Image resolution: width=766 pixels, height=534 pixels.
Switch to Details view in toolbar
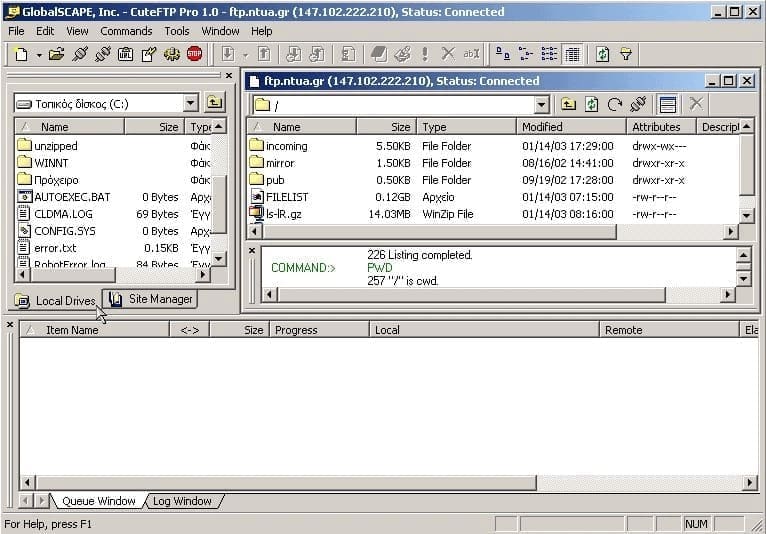coord(572,54)
